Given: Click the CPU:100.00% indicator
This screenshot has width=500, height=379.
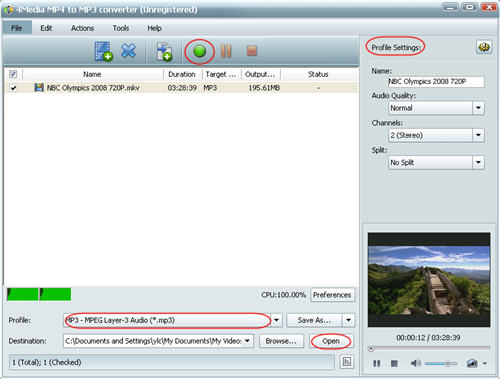Looking at the screenshot, I should pyautogui.click(x=283, y=295).
